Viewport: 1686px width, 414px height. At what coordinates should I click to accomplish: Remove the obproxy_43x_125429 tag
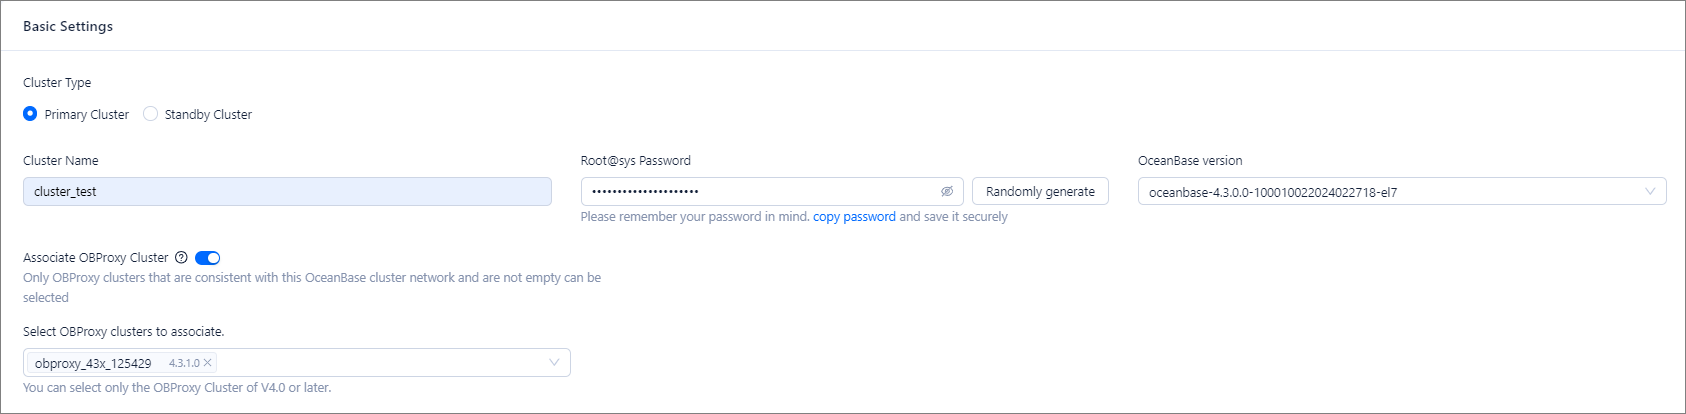(208, 363)
